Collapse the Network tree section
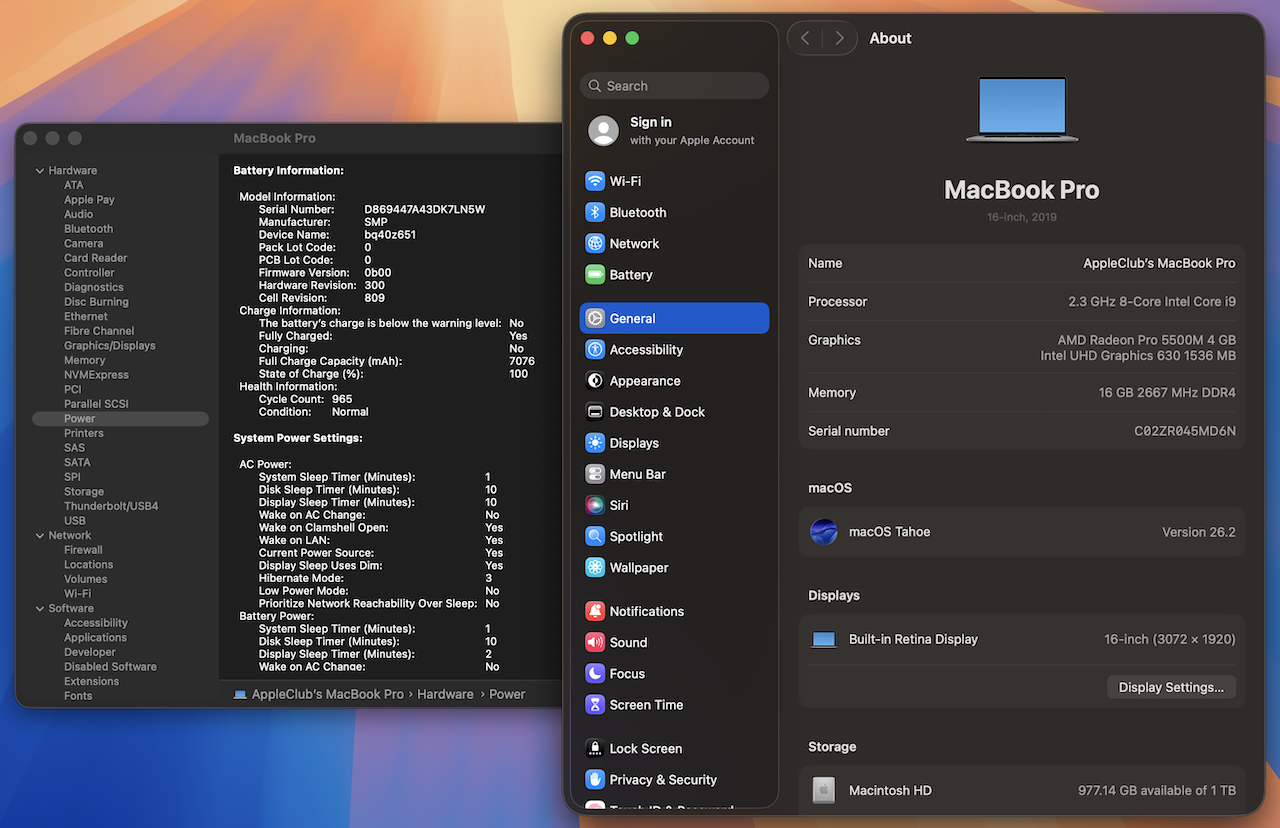The width and height of the screenshot is (1280, 828). (40, 536)
